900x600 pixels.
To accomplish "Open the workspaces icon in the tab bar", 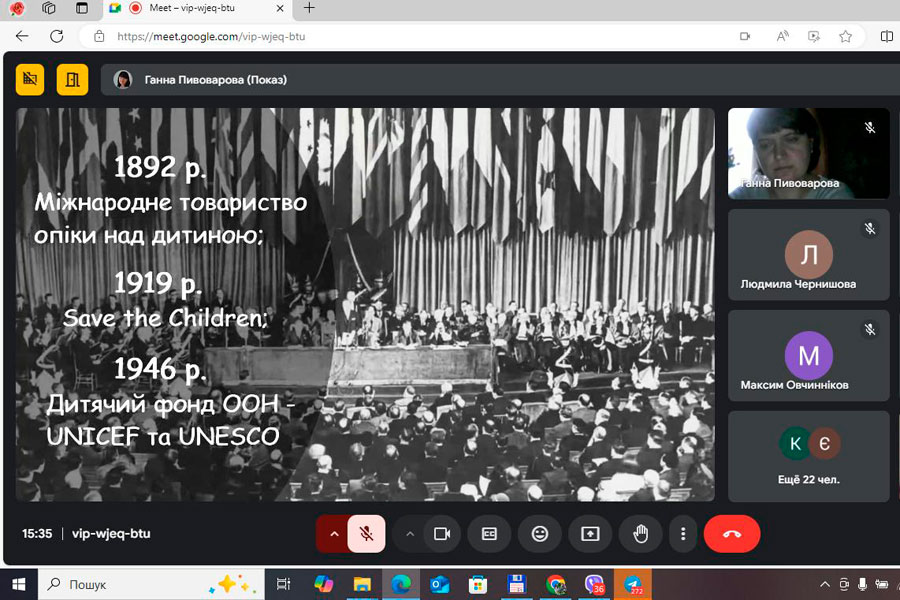I will point(49,8).
